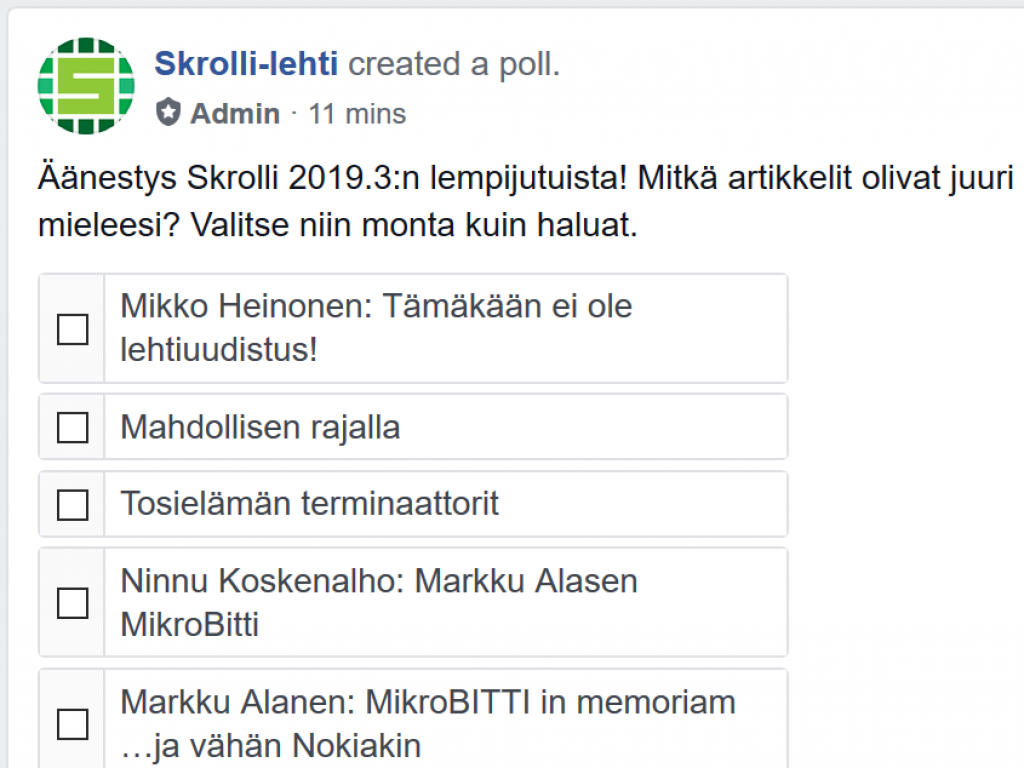Click the 'Mahdollisen rajalla' option label
The image size is (1024, 768).
pyautogui.click(x=260, y=428)
